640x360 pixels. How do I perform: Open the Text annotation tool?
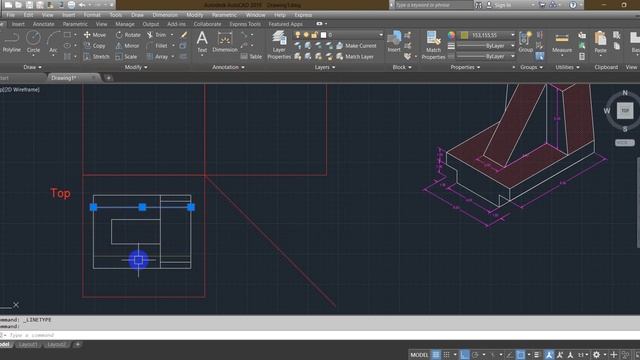tap(202, 42)
